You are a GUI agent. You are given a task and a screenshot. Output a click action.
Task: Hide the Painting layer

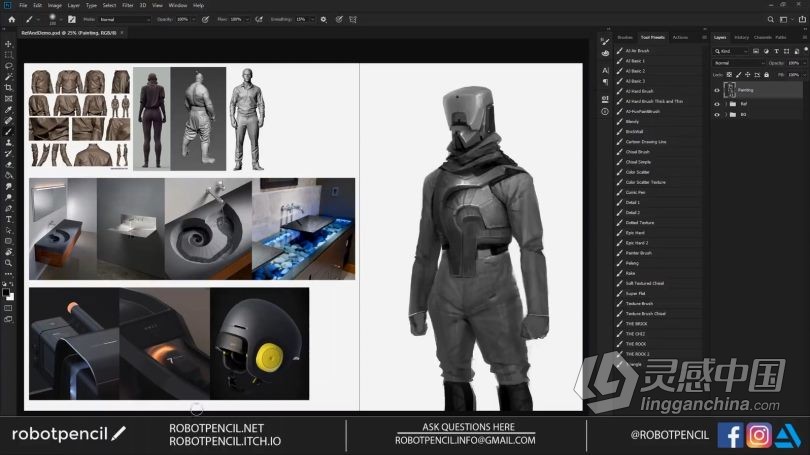[x=716, y=90]
